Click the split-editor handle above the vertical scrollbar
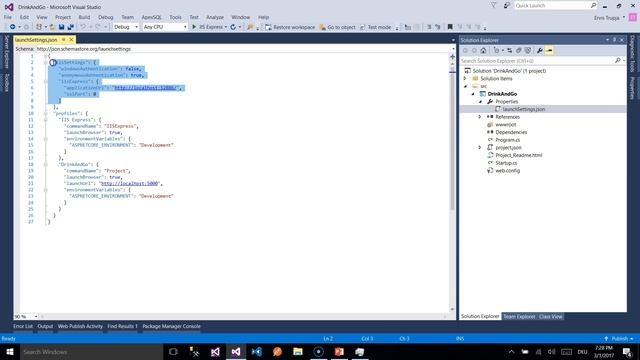 click(x=452, y=57)
